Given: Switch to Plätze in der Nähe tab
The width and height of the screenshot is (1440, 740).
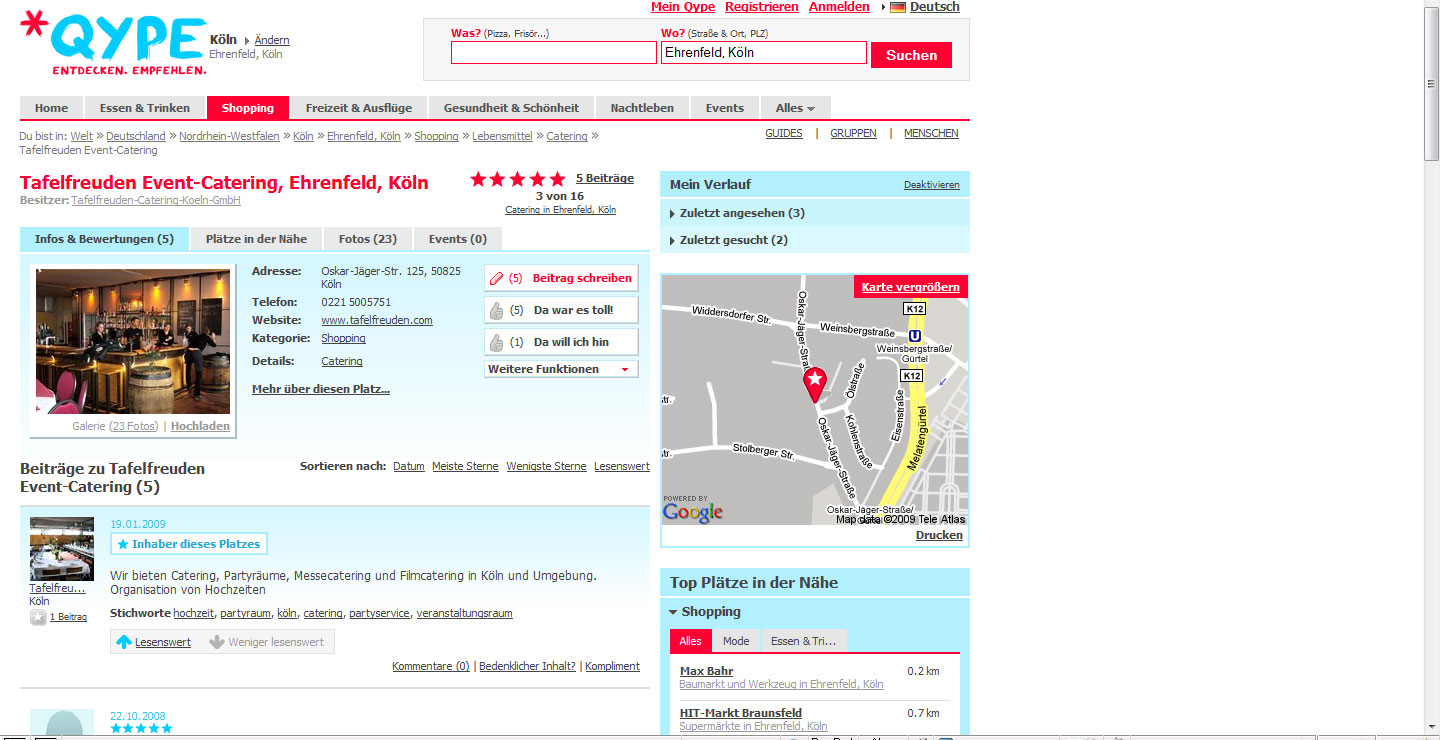Looking at the screenshot, I should pos(257,239).
